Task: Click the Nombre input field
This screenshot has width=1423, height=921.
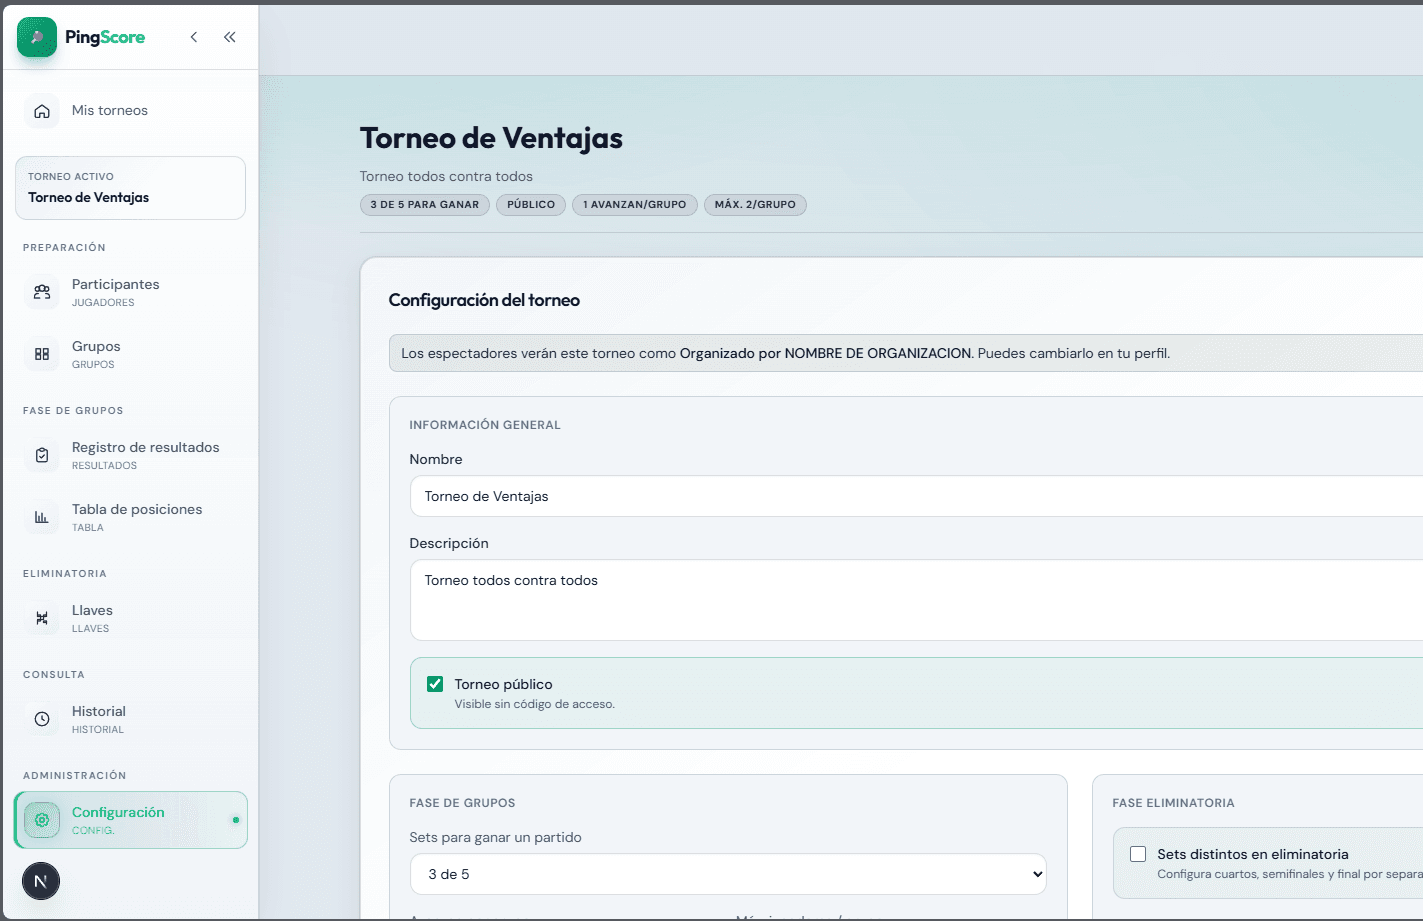Action: (916, 496)
